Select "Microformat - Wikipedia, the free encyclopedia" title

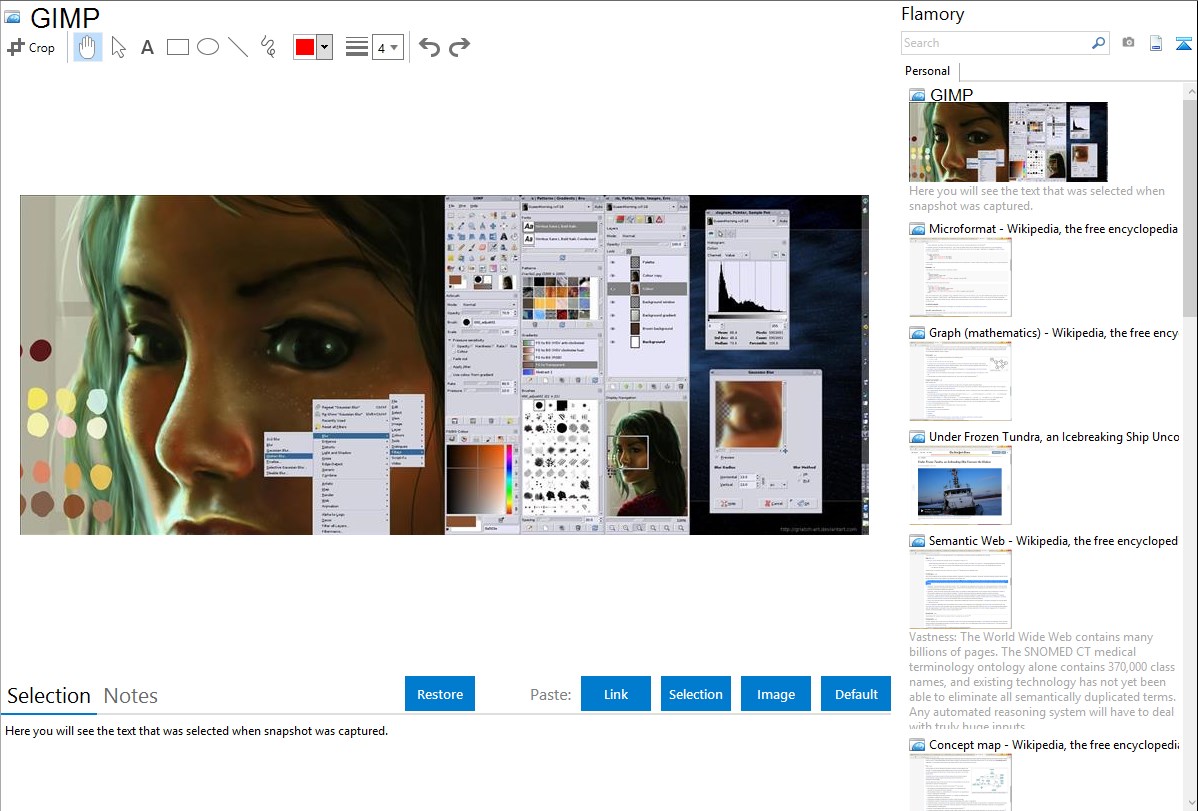coord(1053,229)
